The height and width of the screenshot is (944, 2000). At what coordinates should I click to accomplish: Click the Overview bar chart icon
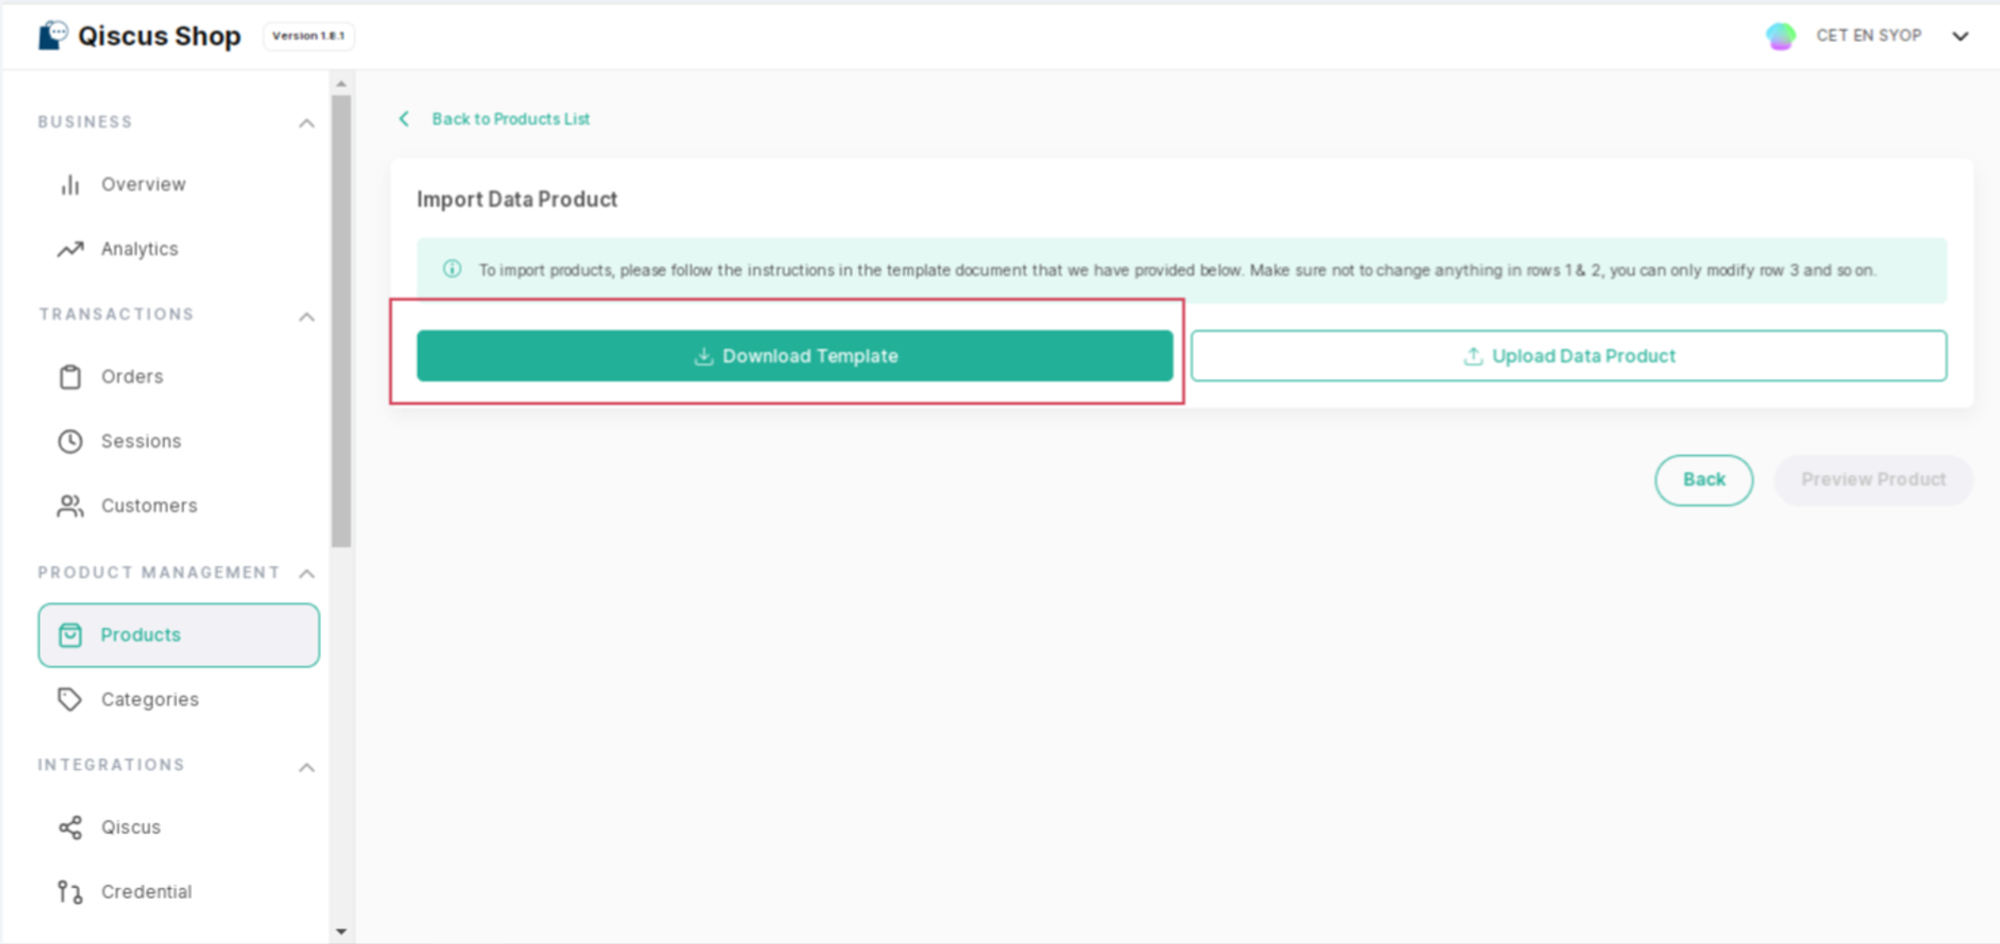(70, 185)
